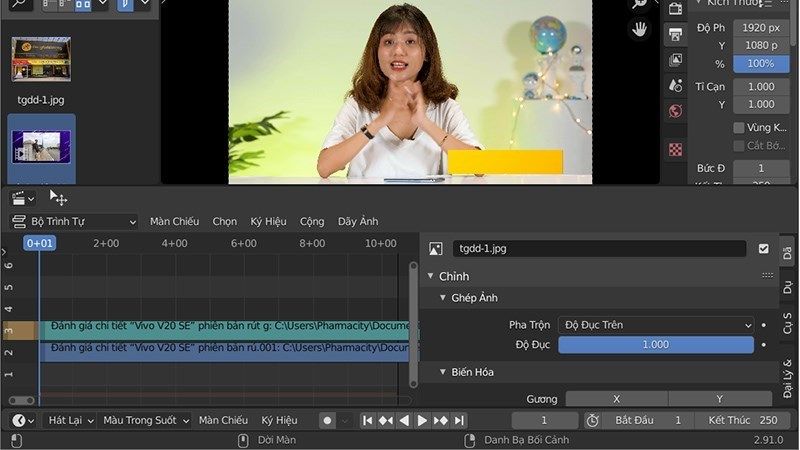Screen dimensions: 800x450
Task: Enable the Vùng K... checkbox
Action: click(738, 128)
